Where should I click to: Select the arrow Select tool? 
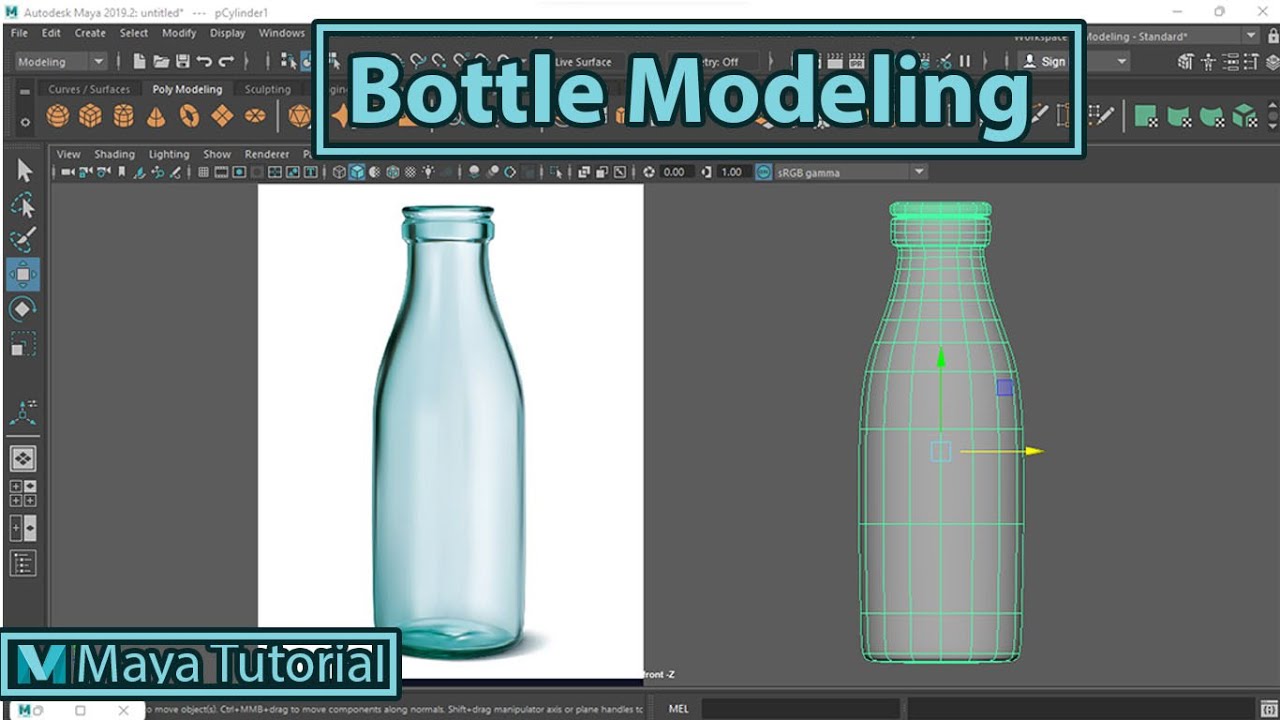(x=24, y=171)
